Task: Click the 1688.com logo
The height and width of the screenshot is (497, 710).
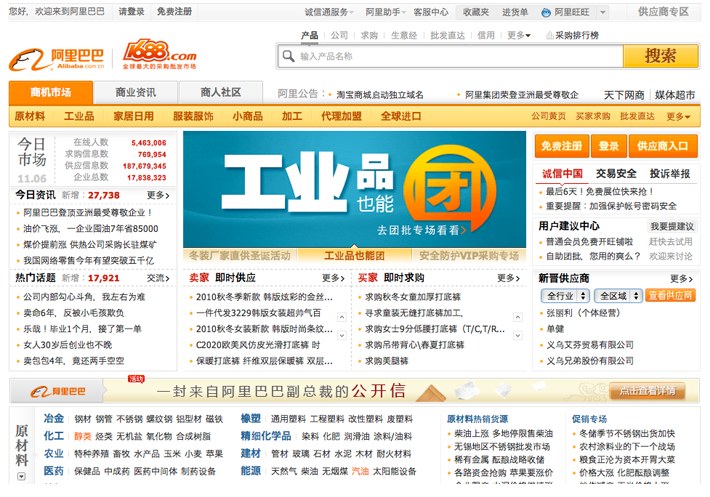Action: [x=159, y=54]
